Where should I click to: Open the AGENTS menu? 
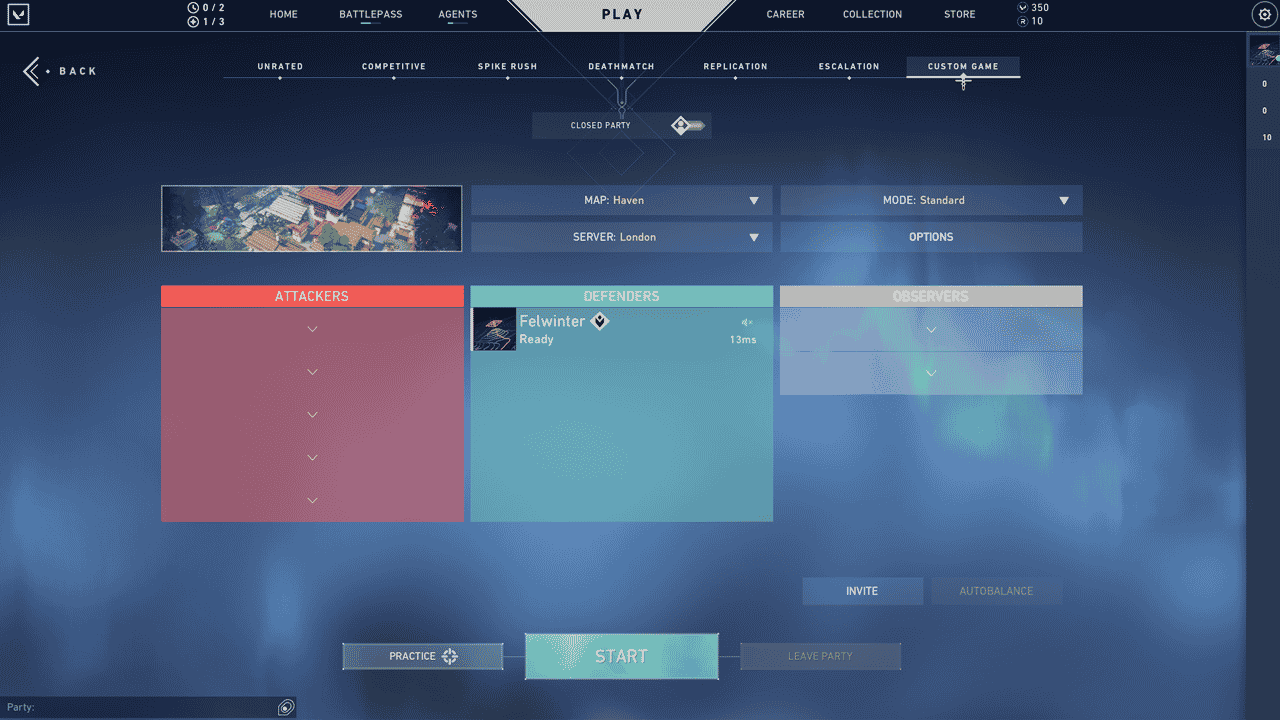coord(458,14)
